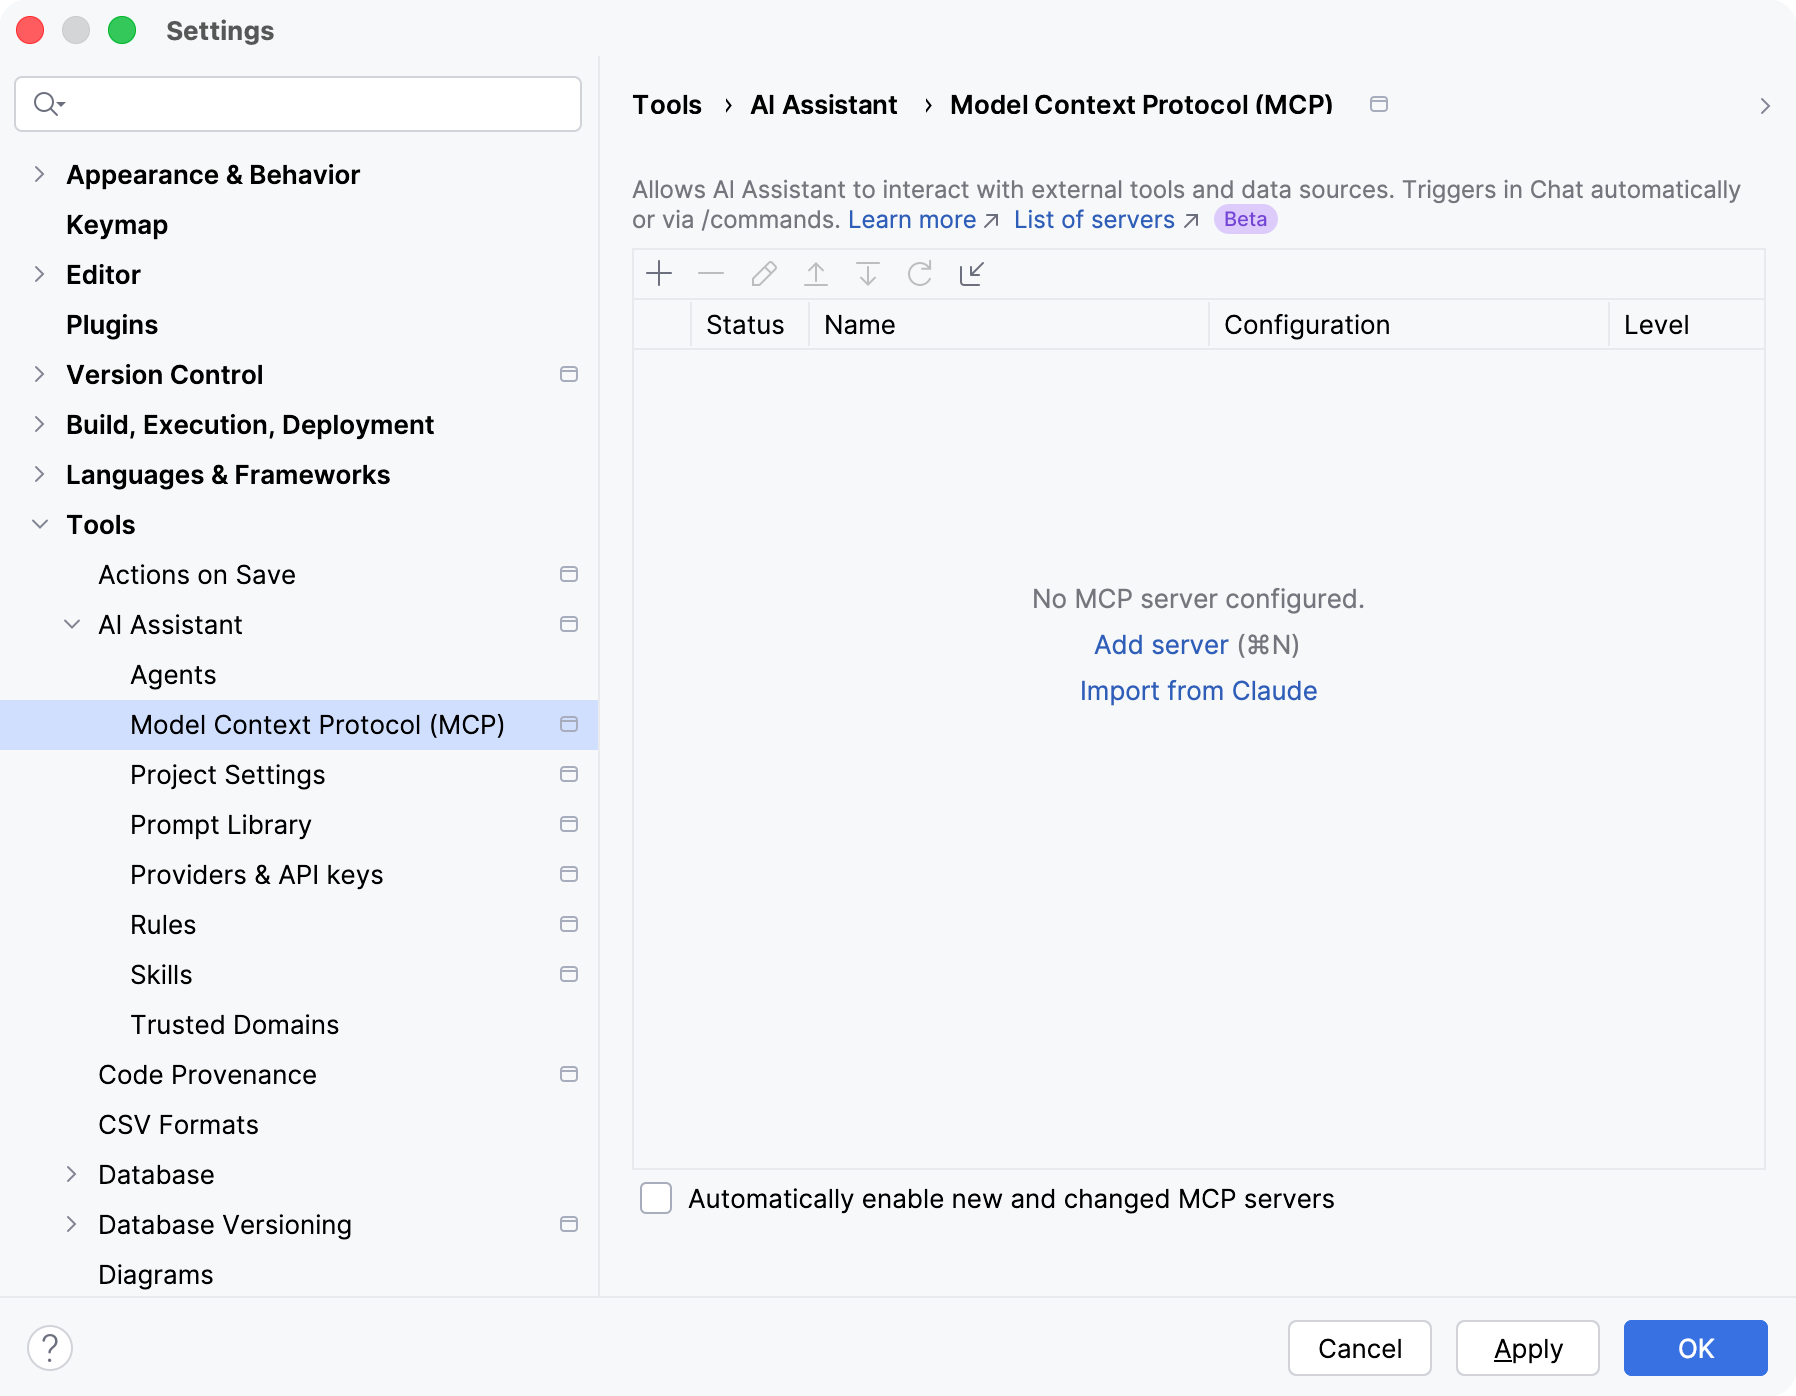Expand Languages & Frameworks section
Viewport: 1796px width, 1396px height.
pos(39,474)
